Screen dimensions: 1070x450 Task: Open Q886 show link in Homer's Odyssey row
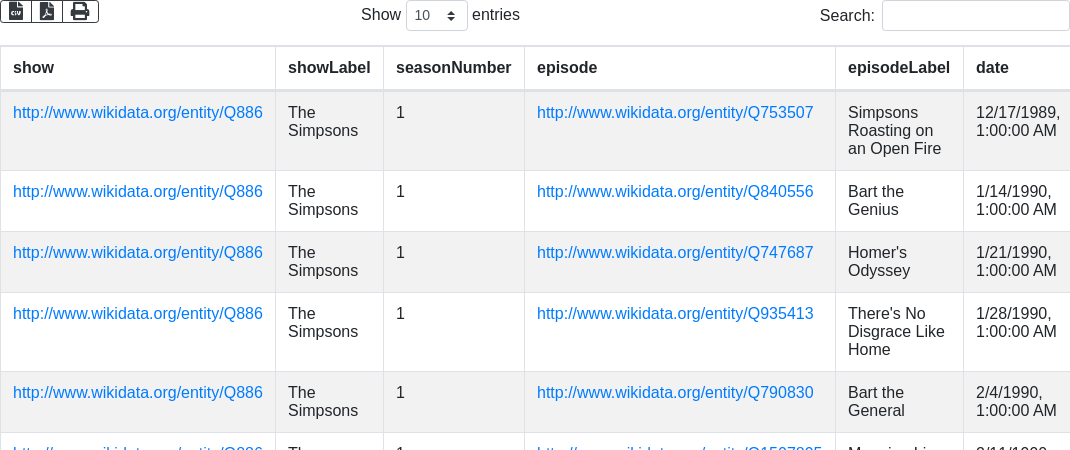[x=138, y=253]
